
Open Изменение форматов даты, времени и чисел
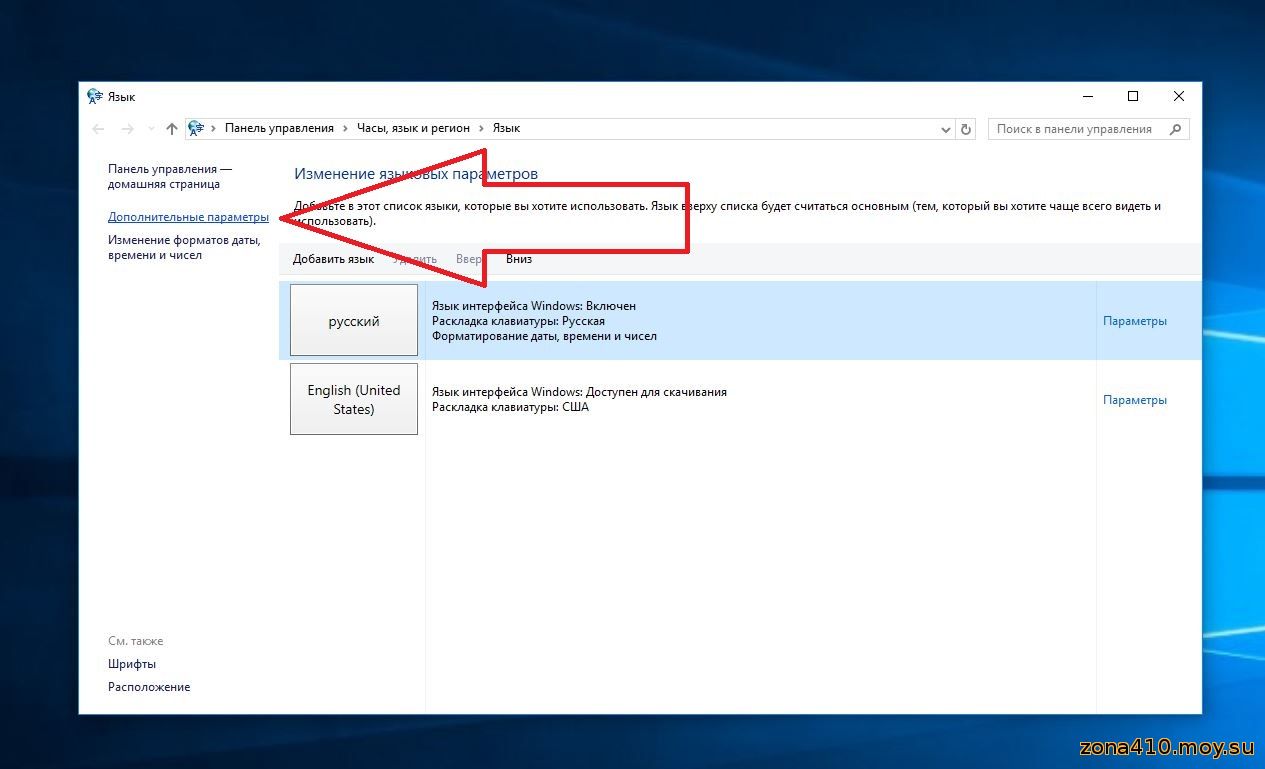[x=184, y=248]
